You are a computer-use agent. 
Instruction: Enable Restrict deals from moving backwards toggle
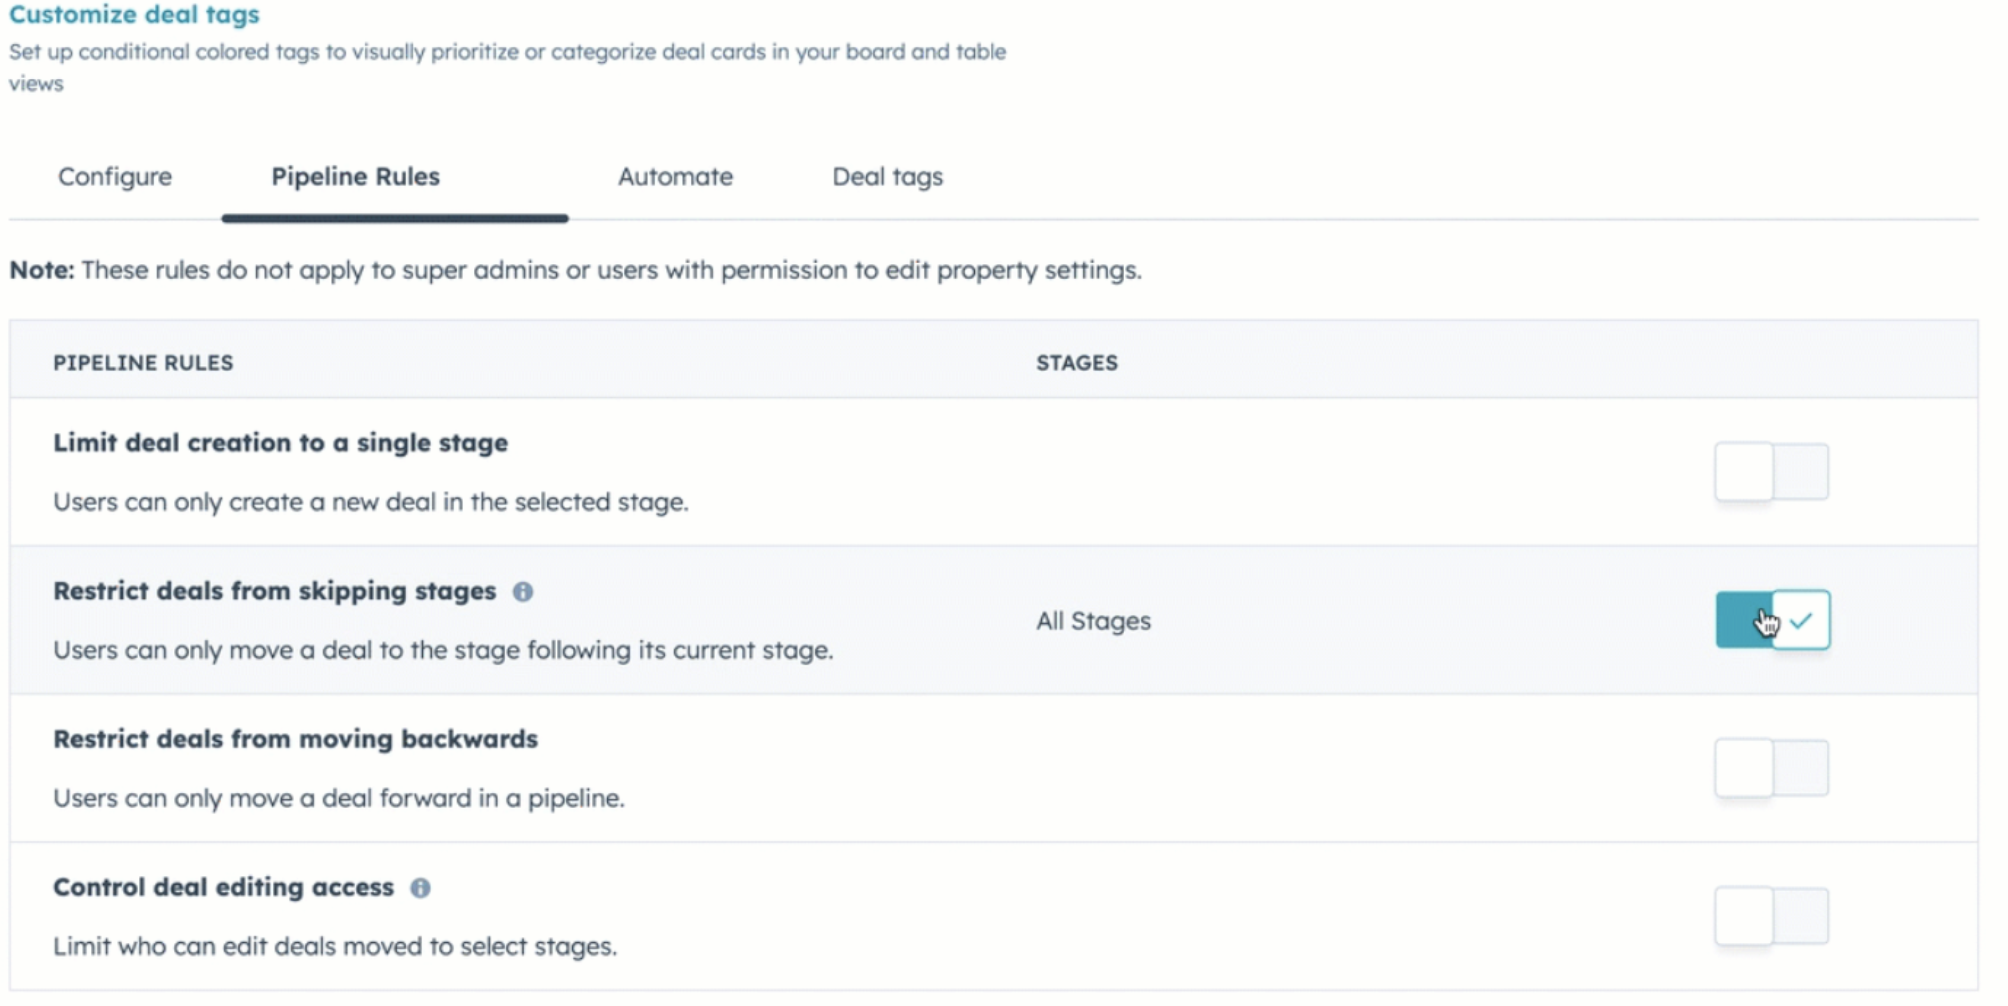[x=1772, y=768]
